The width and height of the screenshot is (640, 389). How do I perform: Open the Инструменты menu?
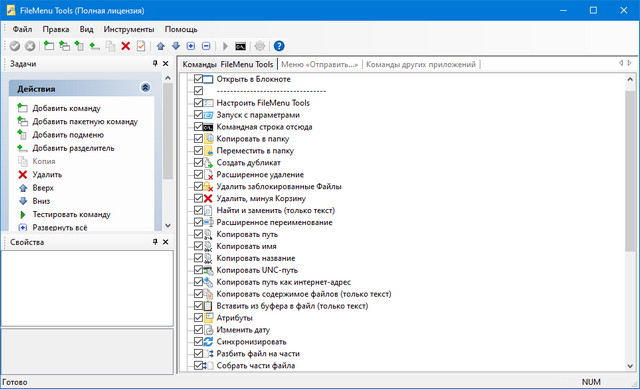click(129, 29)
